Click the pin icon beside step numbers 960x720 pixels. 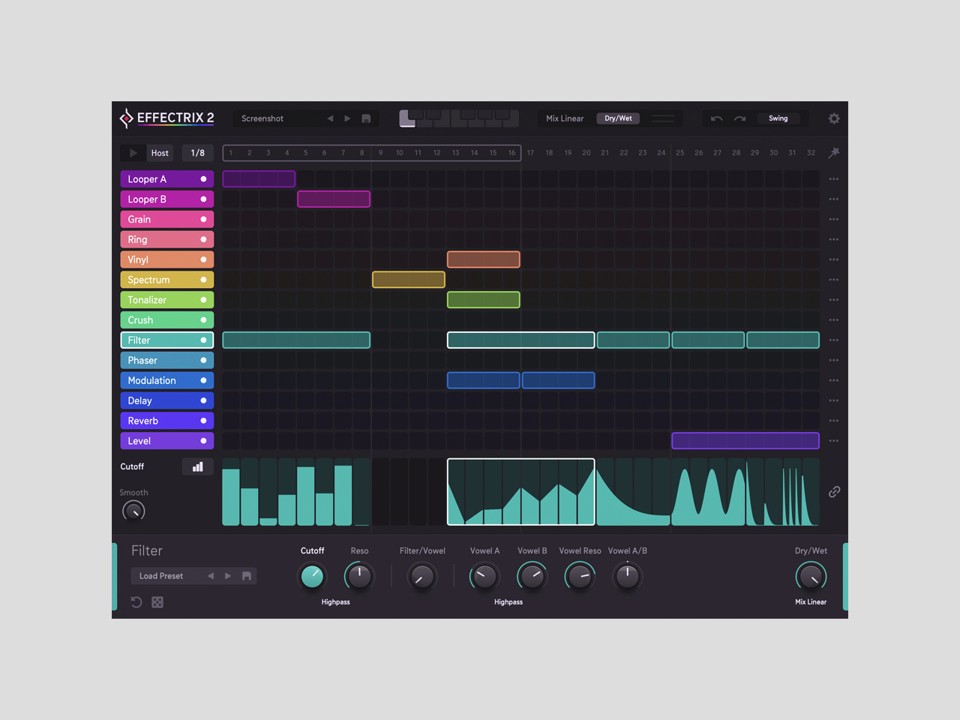pyautogui.click(x=833, y=152)
